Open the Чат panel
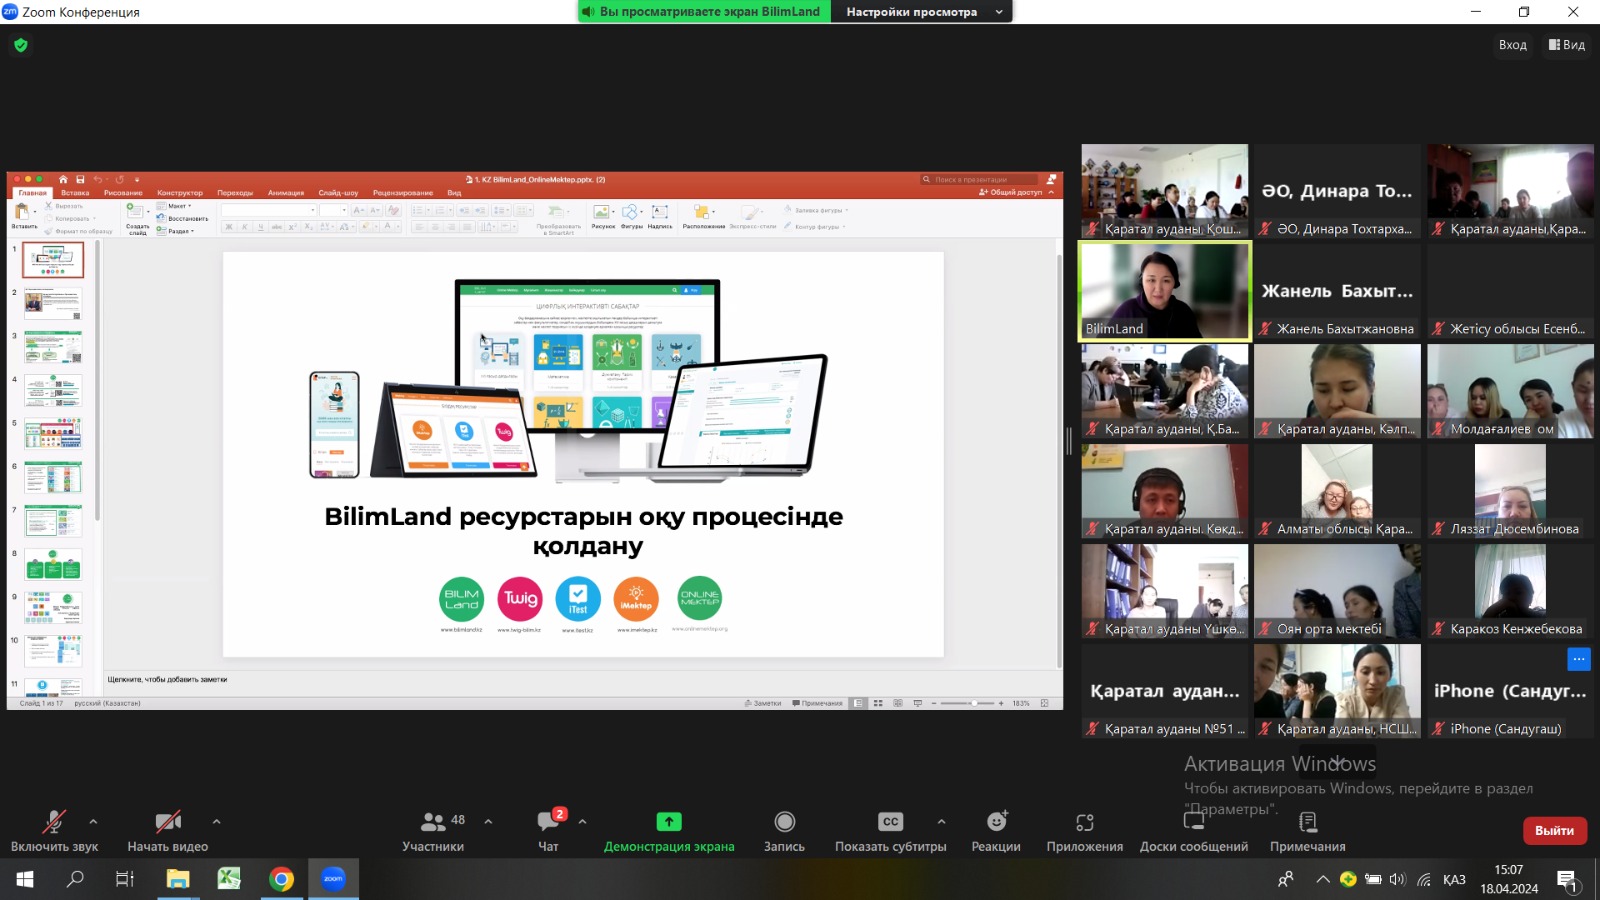Viewport: 1600px width, 900px height. pos(548,831)
